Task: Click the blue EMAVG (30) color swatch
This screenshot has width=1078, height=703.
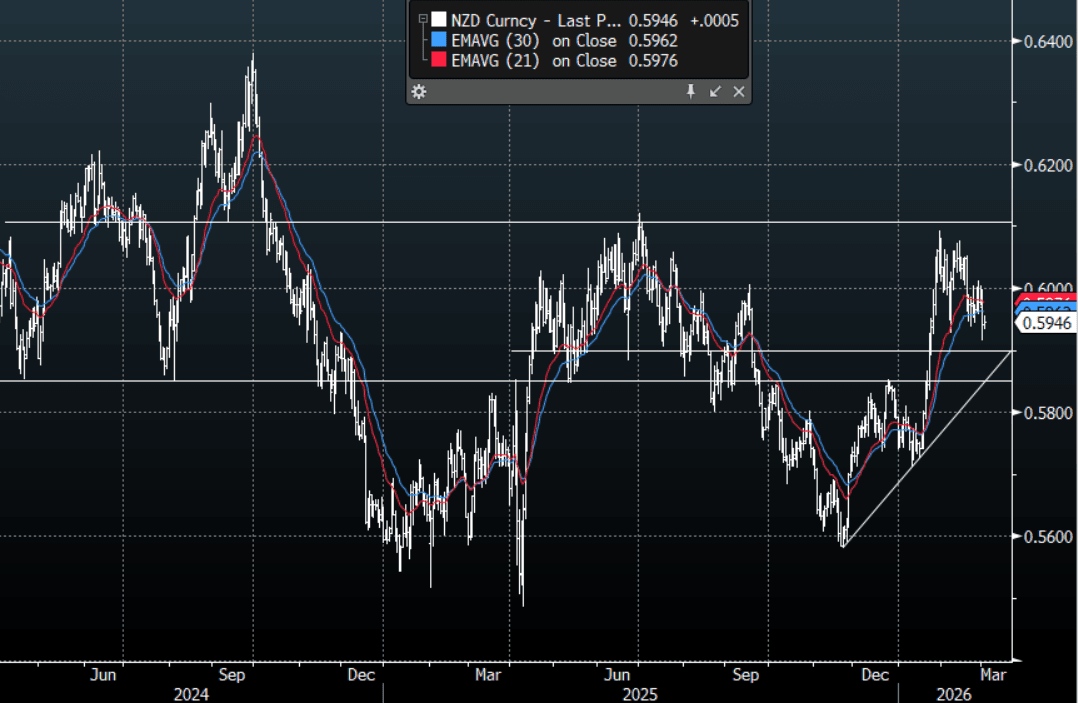Action: [439, 40]
